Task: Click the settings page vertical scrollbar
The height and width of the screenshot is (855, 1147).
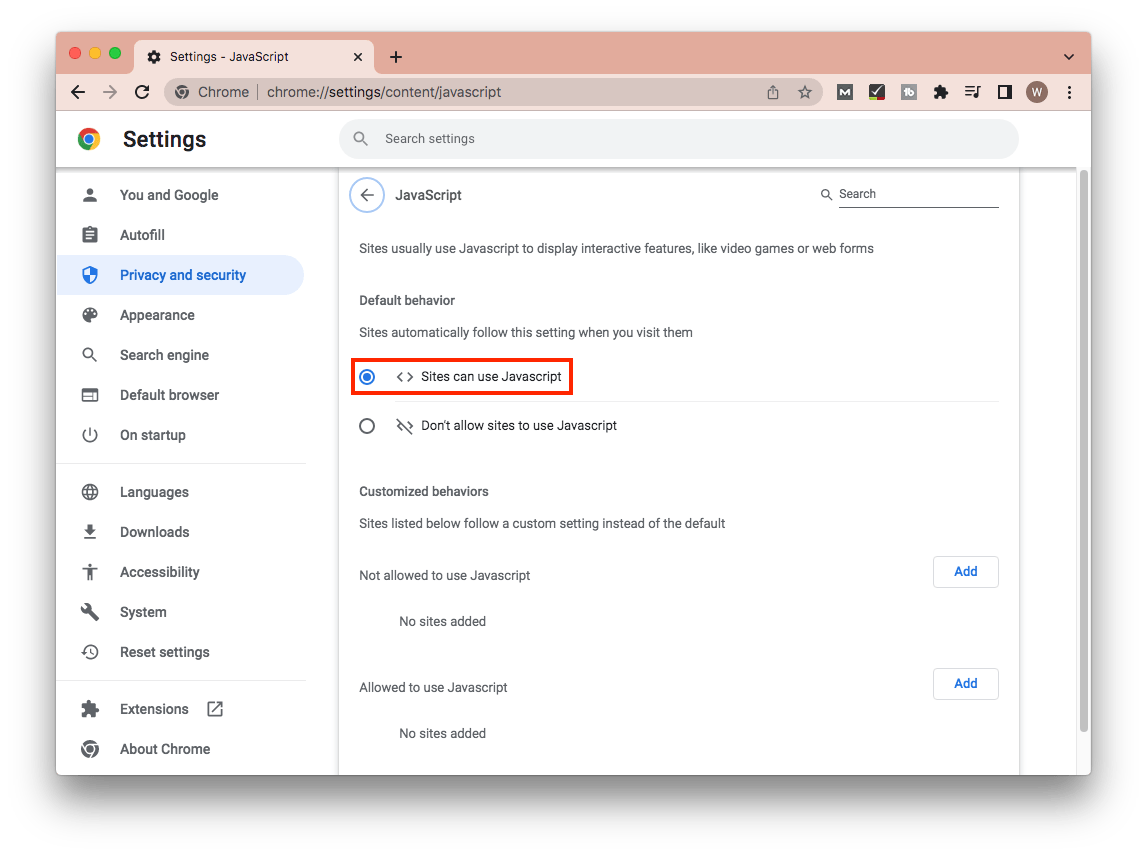Action: [1083, 450]
